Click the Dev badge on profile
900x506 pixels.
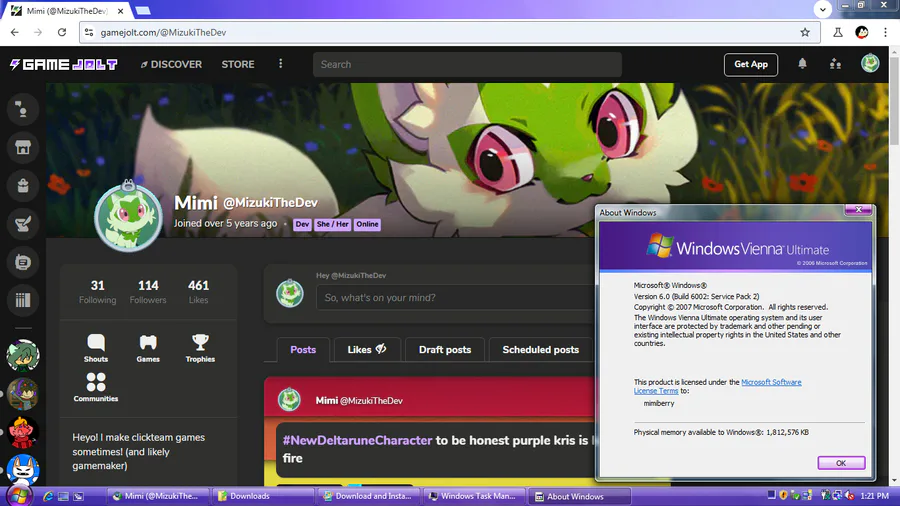pos(302,224)
